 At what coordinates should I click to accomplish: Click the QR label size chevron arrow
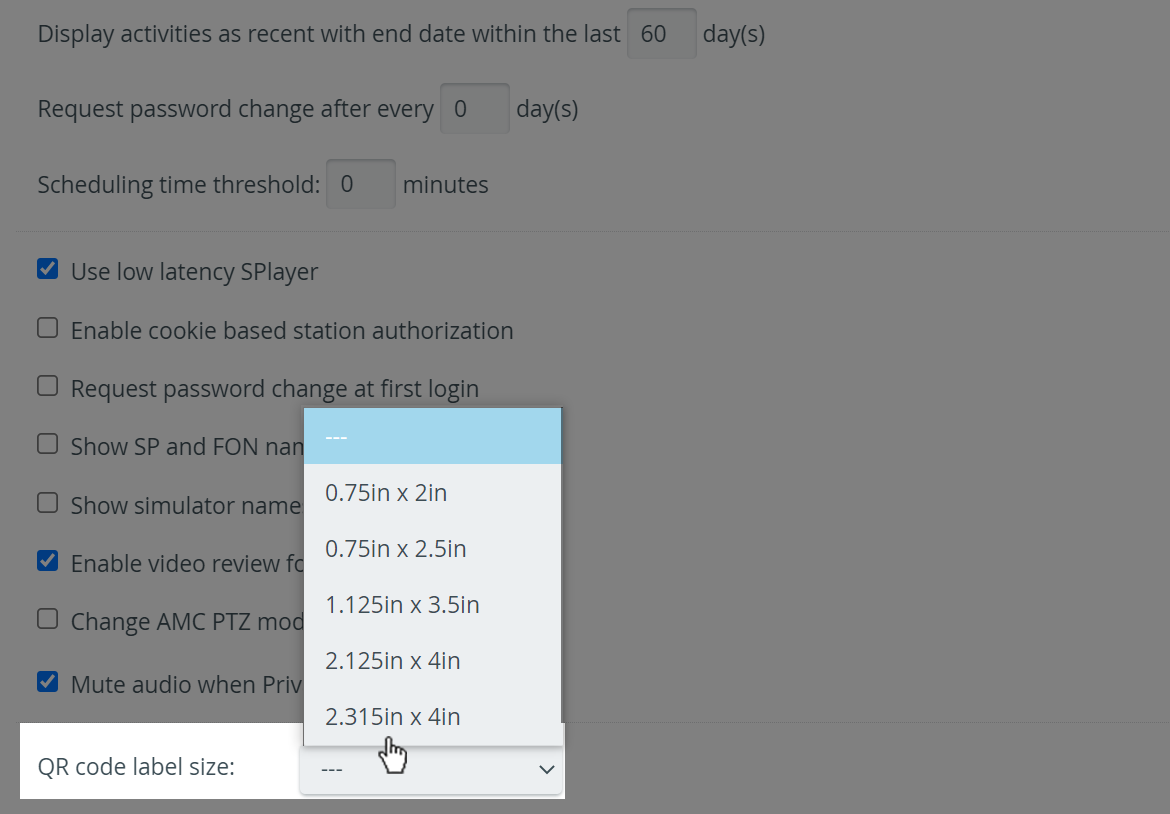click(x=547, y=769)
